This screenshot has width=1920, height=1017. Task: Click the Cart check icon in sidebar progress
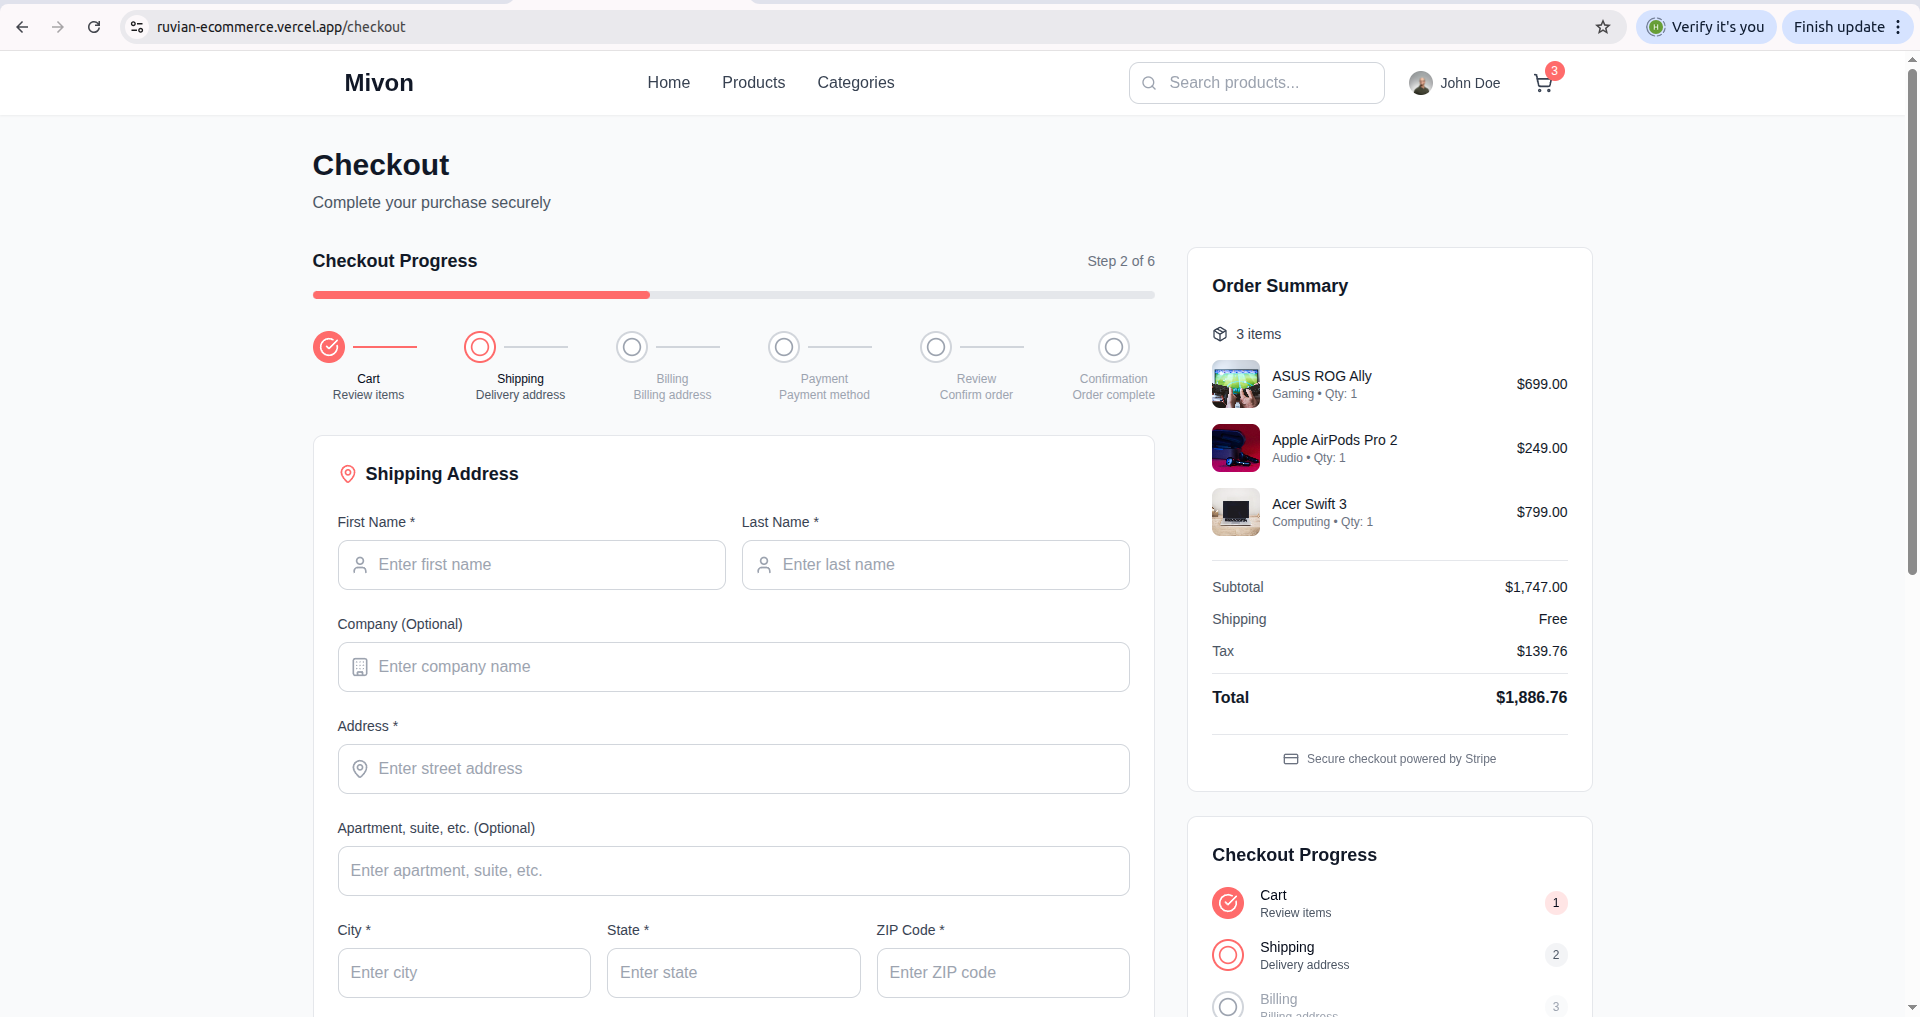click(1228, 903)
